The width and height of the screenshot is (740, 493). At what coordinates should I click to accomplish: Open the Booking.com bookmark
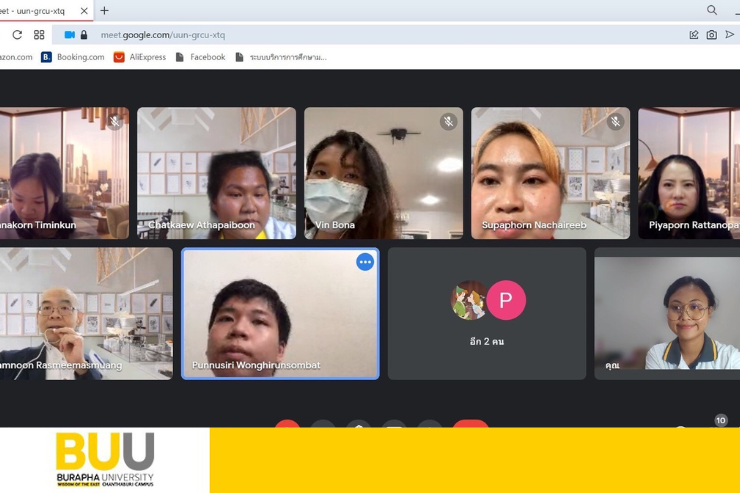pyautogui.click(x=73, y=57)
